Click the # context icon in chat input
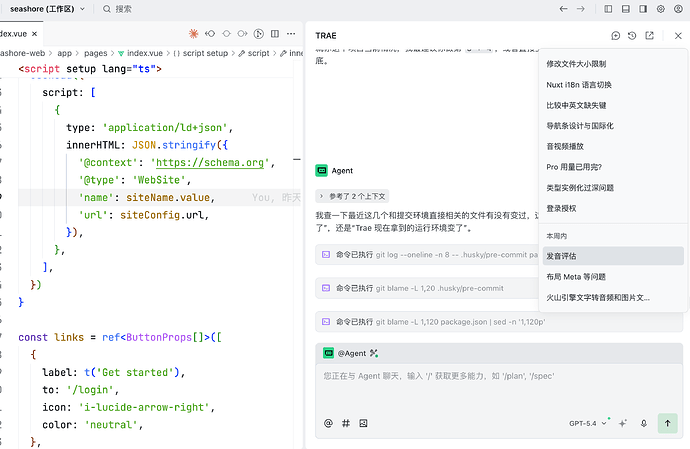 tap(346, 423)
